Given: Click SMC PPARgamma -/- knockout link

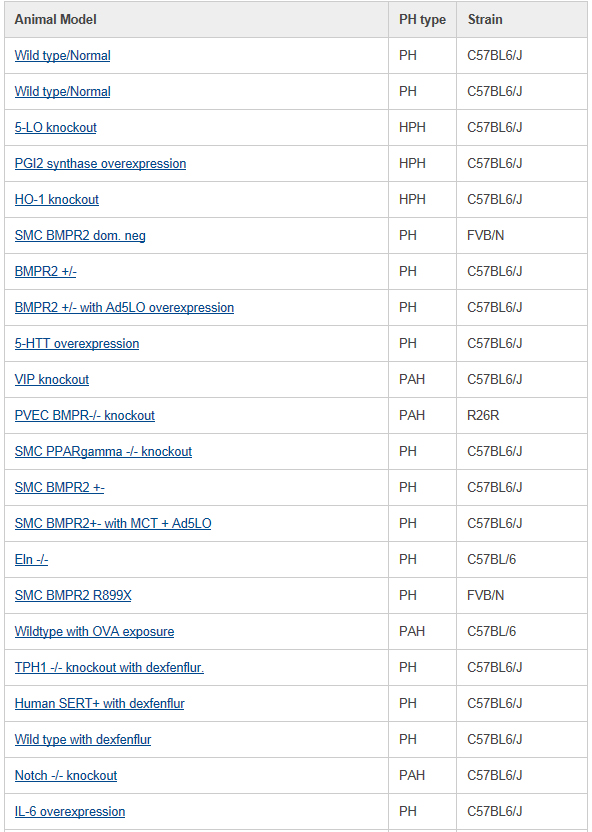Looking at the screenshot, I should 103,452.
